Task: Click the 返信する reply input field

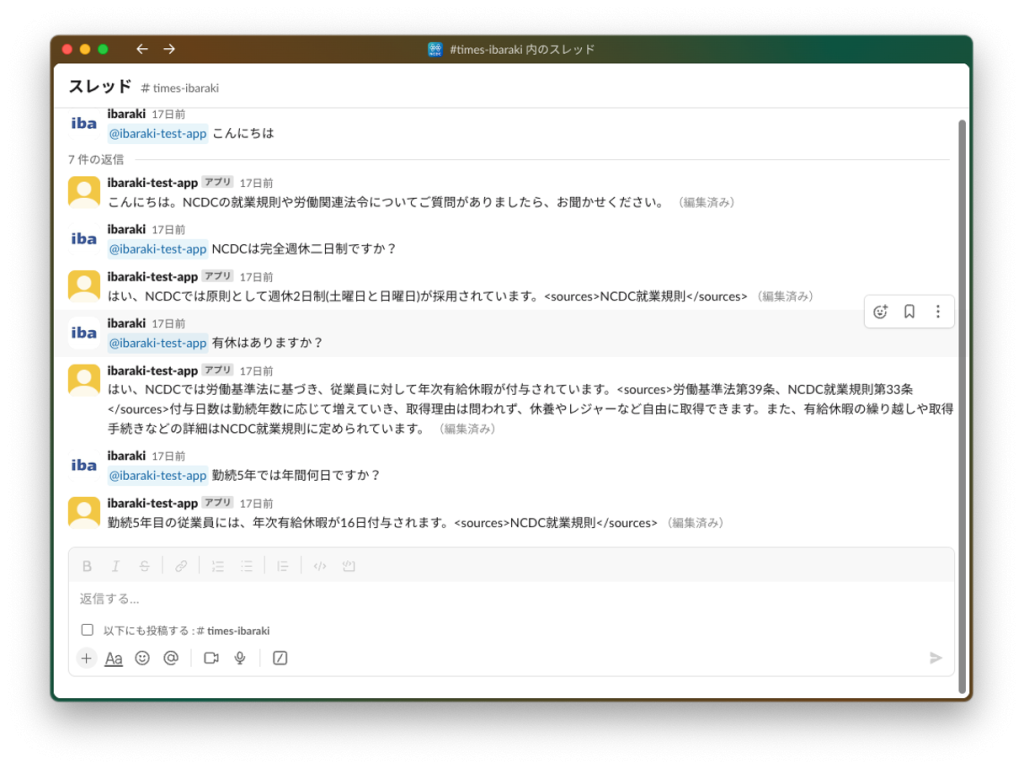Action: coord(500,599)
